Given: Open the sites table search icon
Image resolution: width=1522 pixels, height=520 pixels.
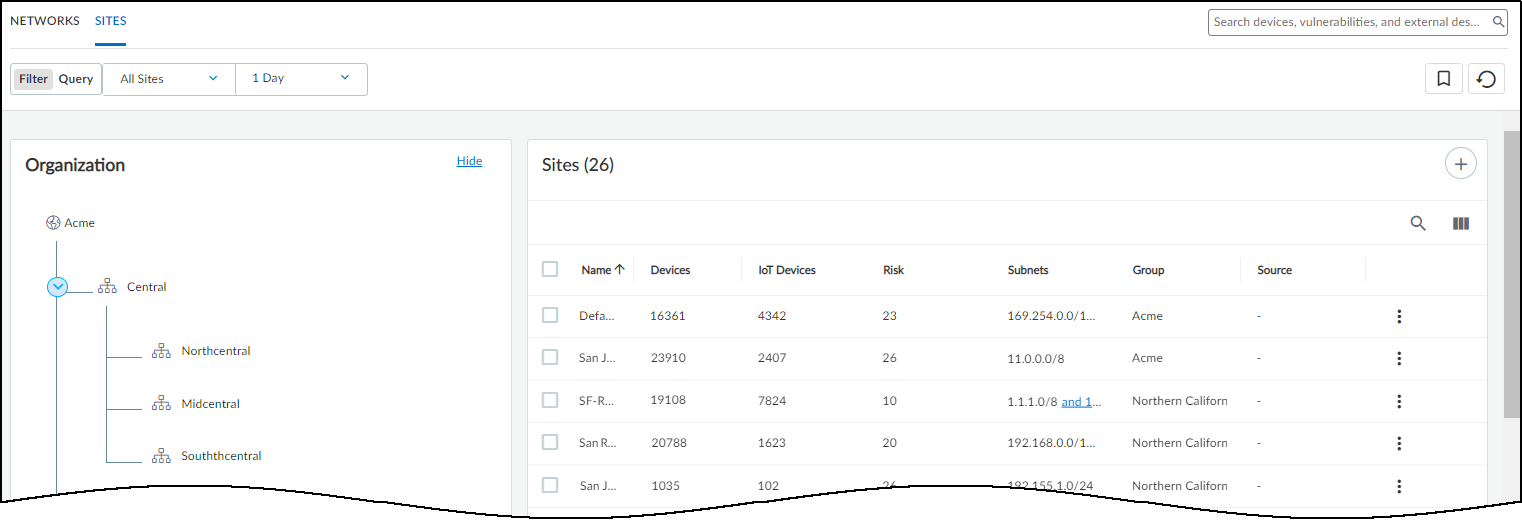Looking at the screenshot, I should click(x=1417, y=224).
